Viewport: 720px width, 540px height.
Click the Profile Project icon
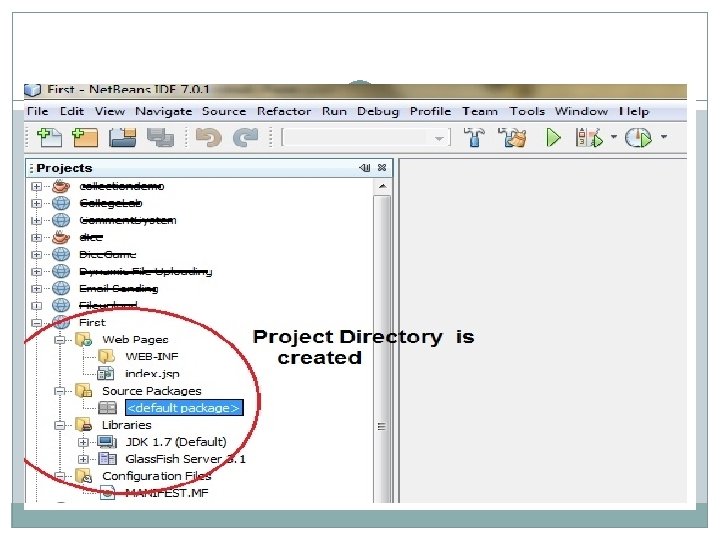pyautogui.click(x=638, y=137)
